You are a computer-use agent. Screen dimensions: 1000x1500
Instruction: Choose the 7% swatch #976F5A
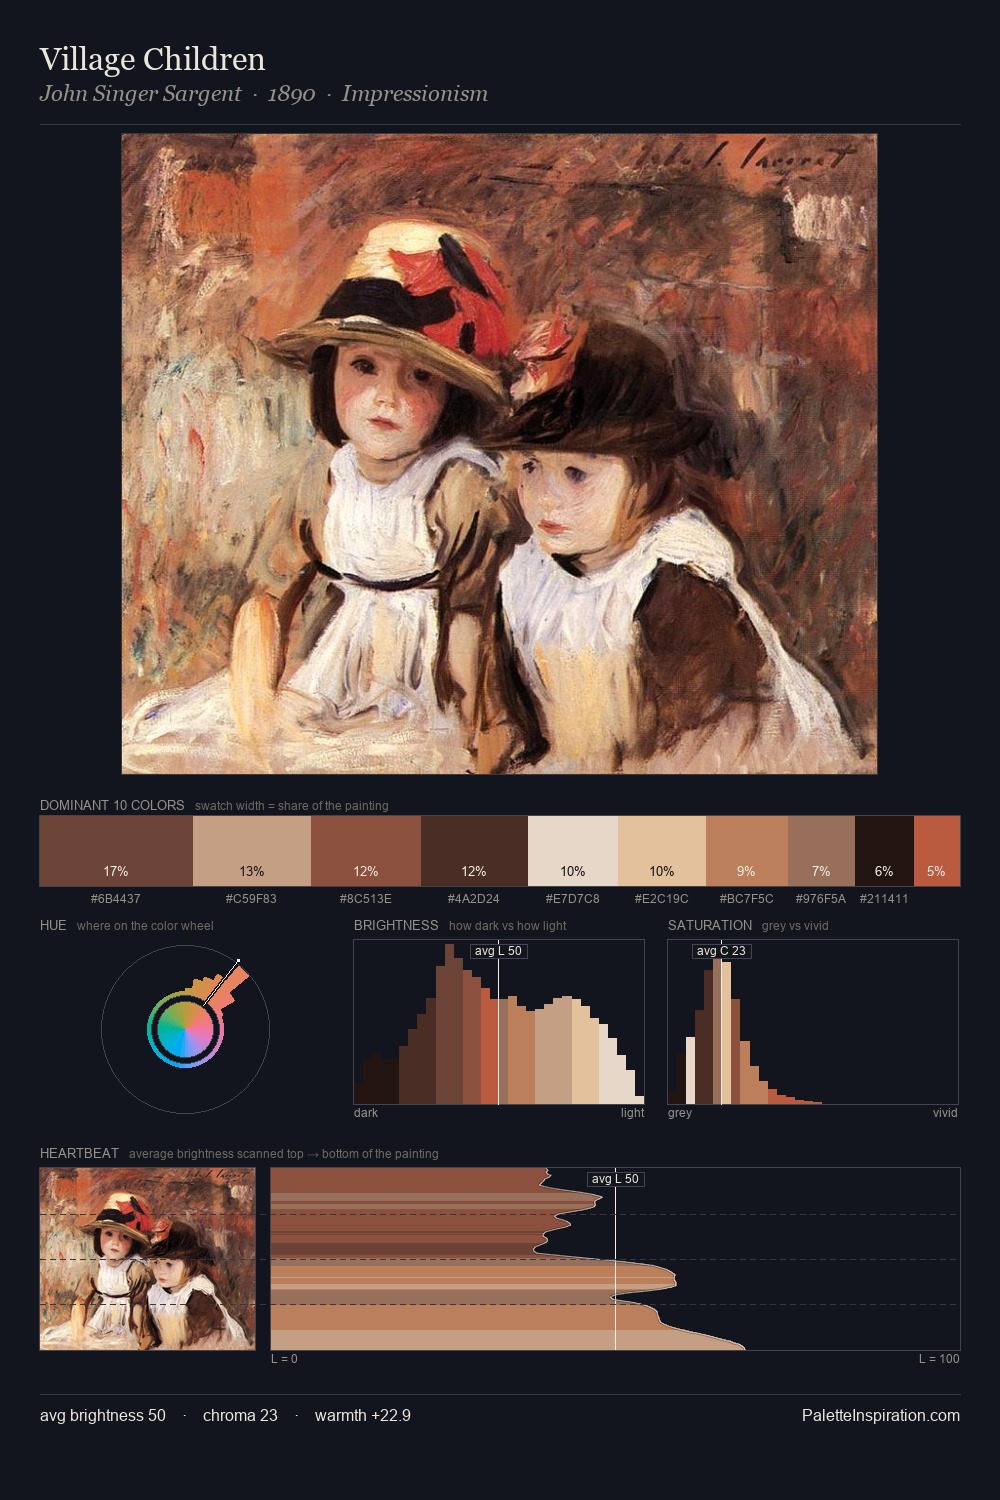[821, 851]
